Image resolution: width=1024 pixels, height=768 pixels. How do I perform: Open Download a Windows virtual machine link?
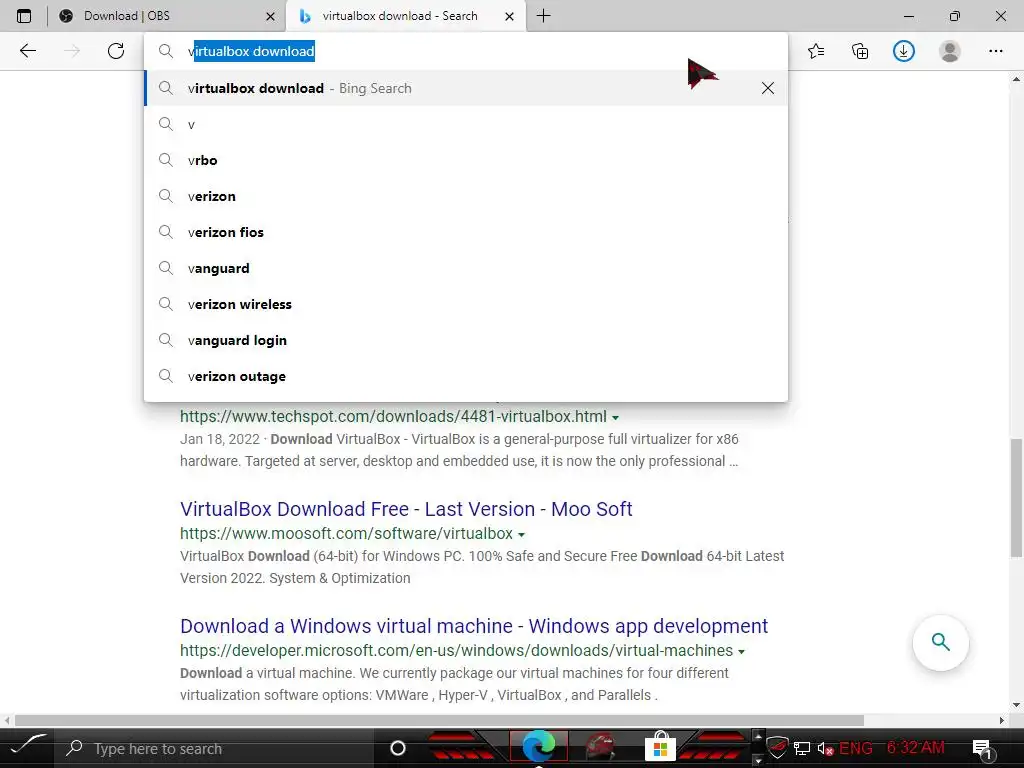tap(474, 626)
